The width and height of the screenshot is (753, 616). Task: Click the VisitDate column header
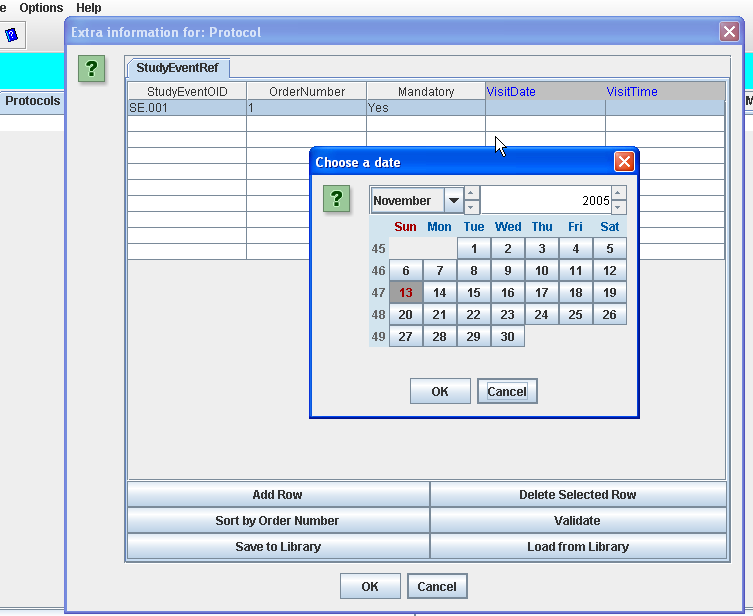[545, 91]
